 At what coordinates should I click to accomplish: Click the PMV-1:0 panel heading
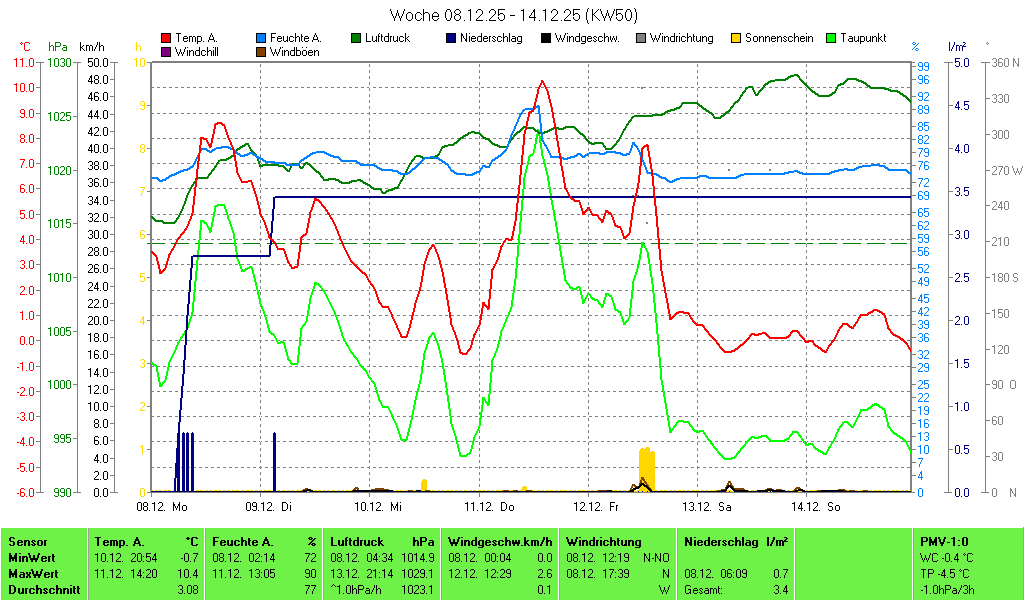[944, 541]
